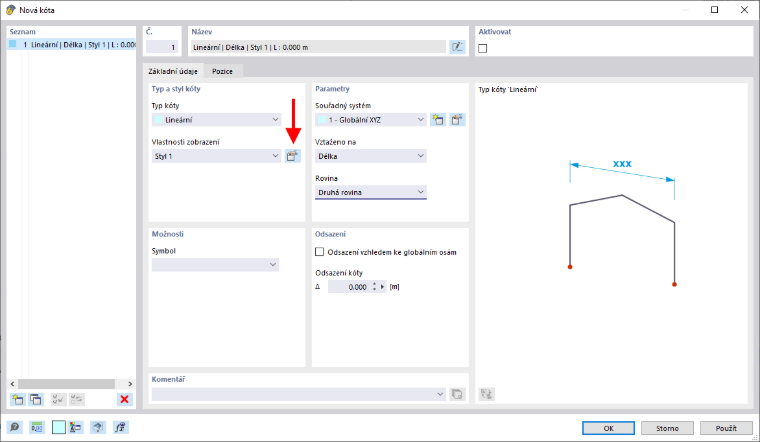This screenshot has height=442, width=760.
Task: Click the Č. number input field
Action: (162, 47)
